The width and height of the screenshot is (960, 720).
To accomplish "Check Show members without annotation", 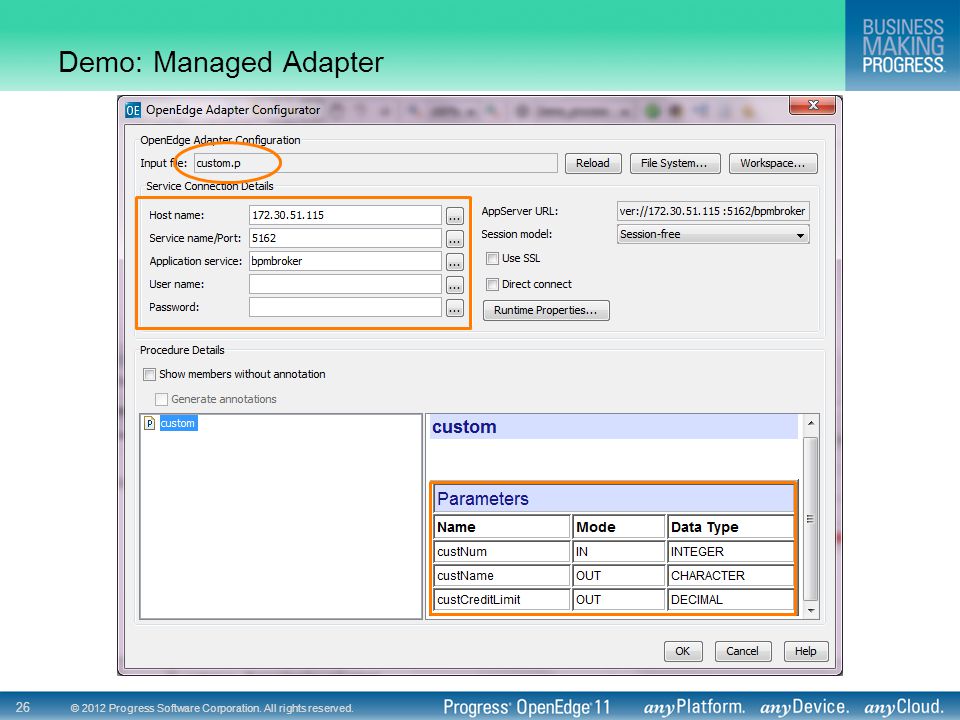I will pos(149,374).
